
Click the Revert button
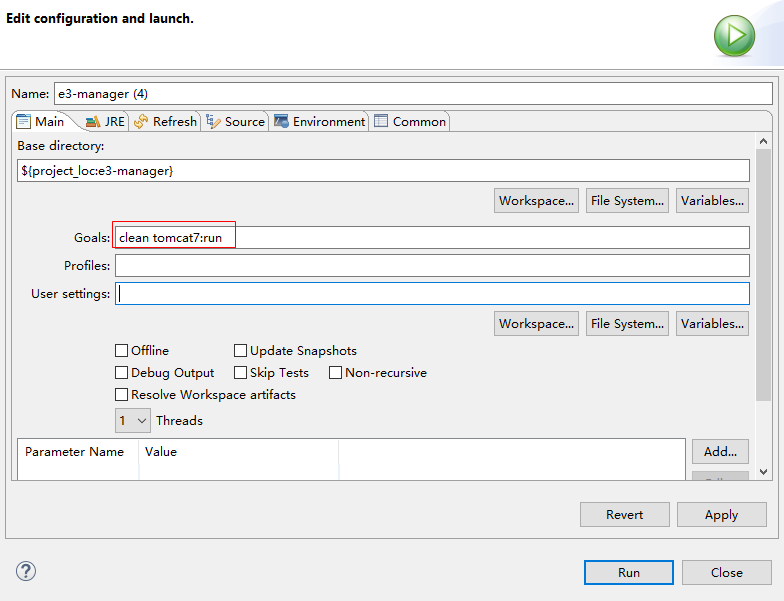click(624, 514)
